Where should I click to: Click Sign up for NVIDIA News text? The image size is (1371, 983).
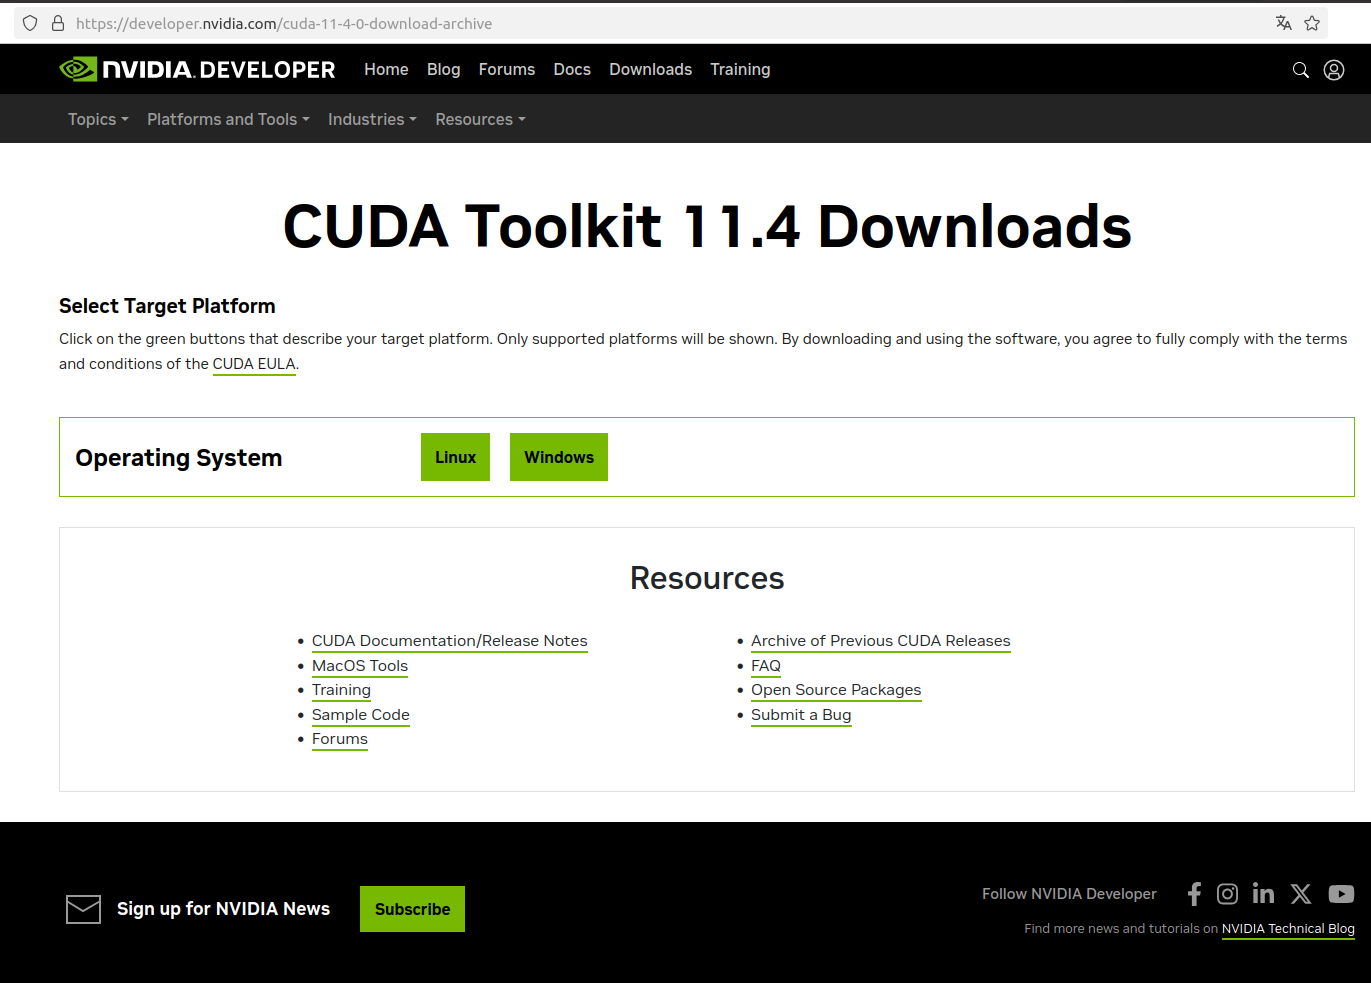(223, 909)
